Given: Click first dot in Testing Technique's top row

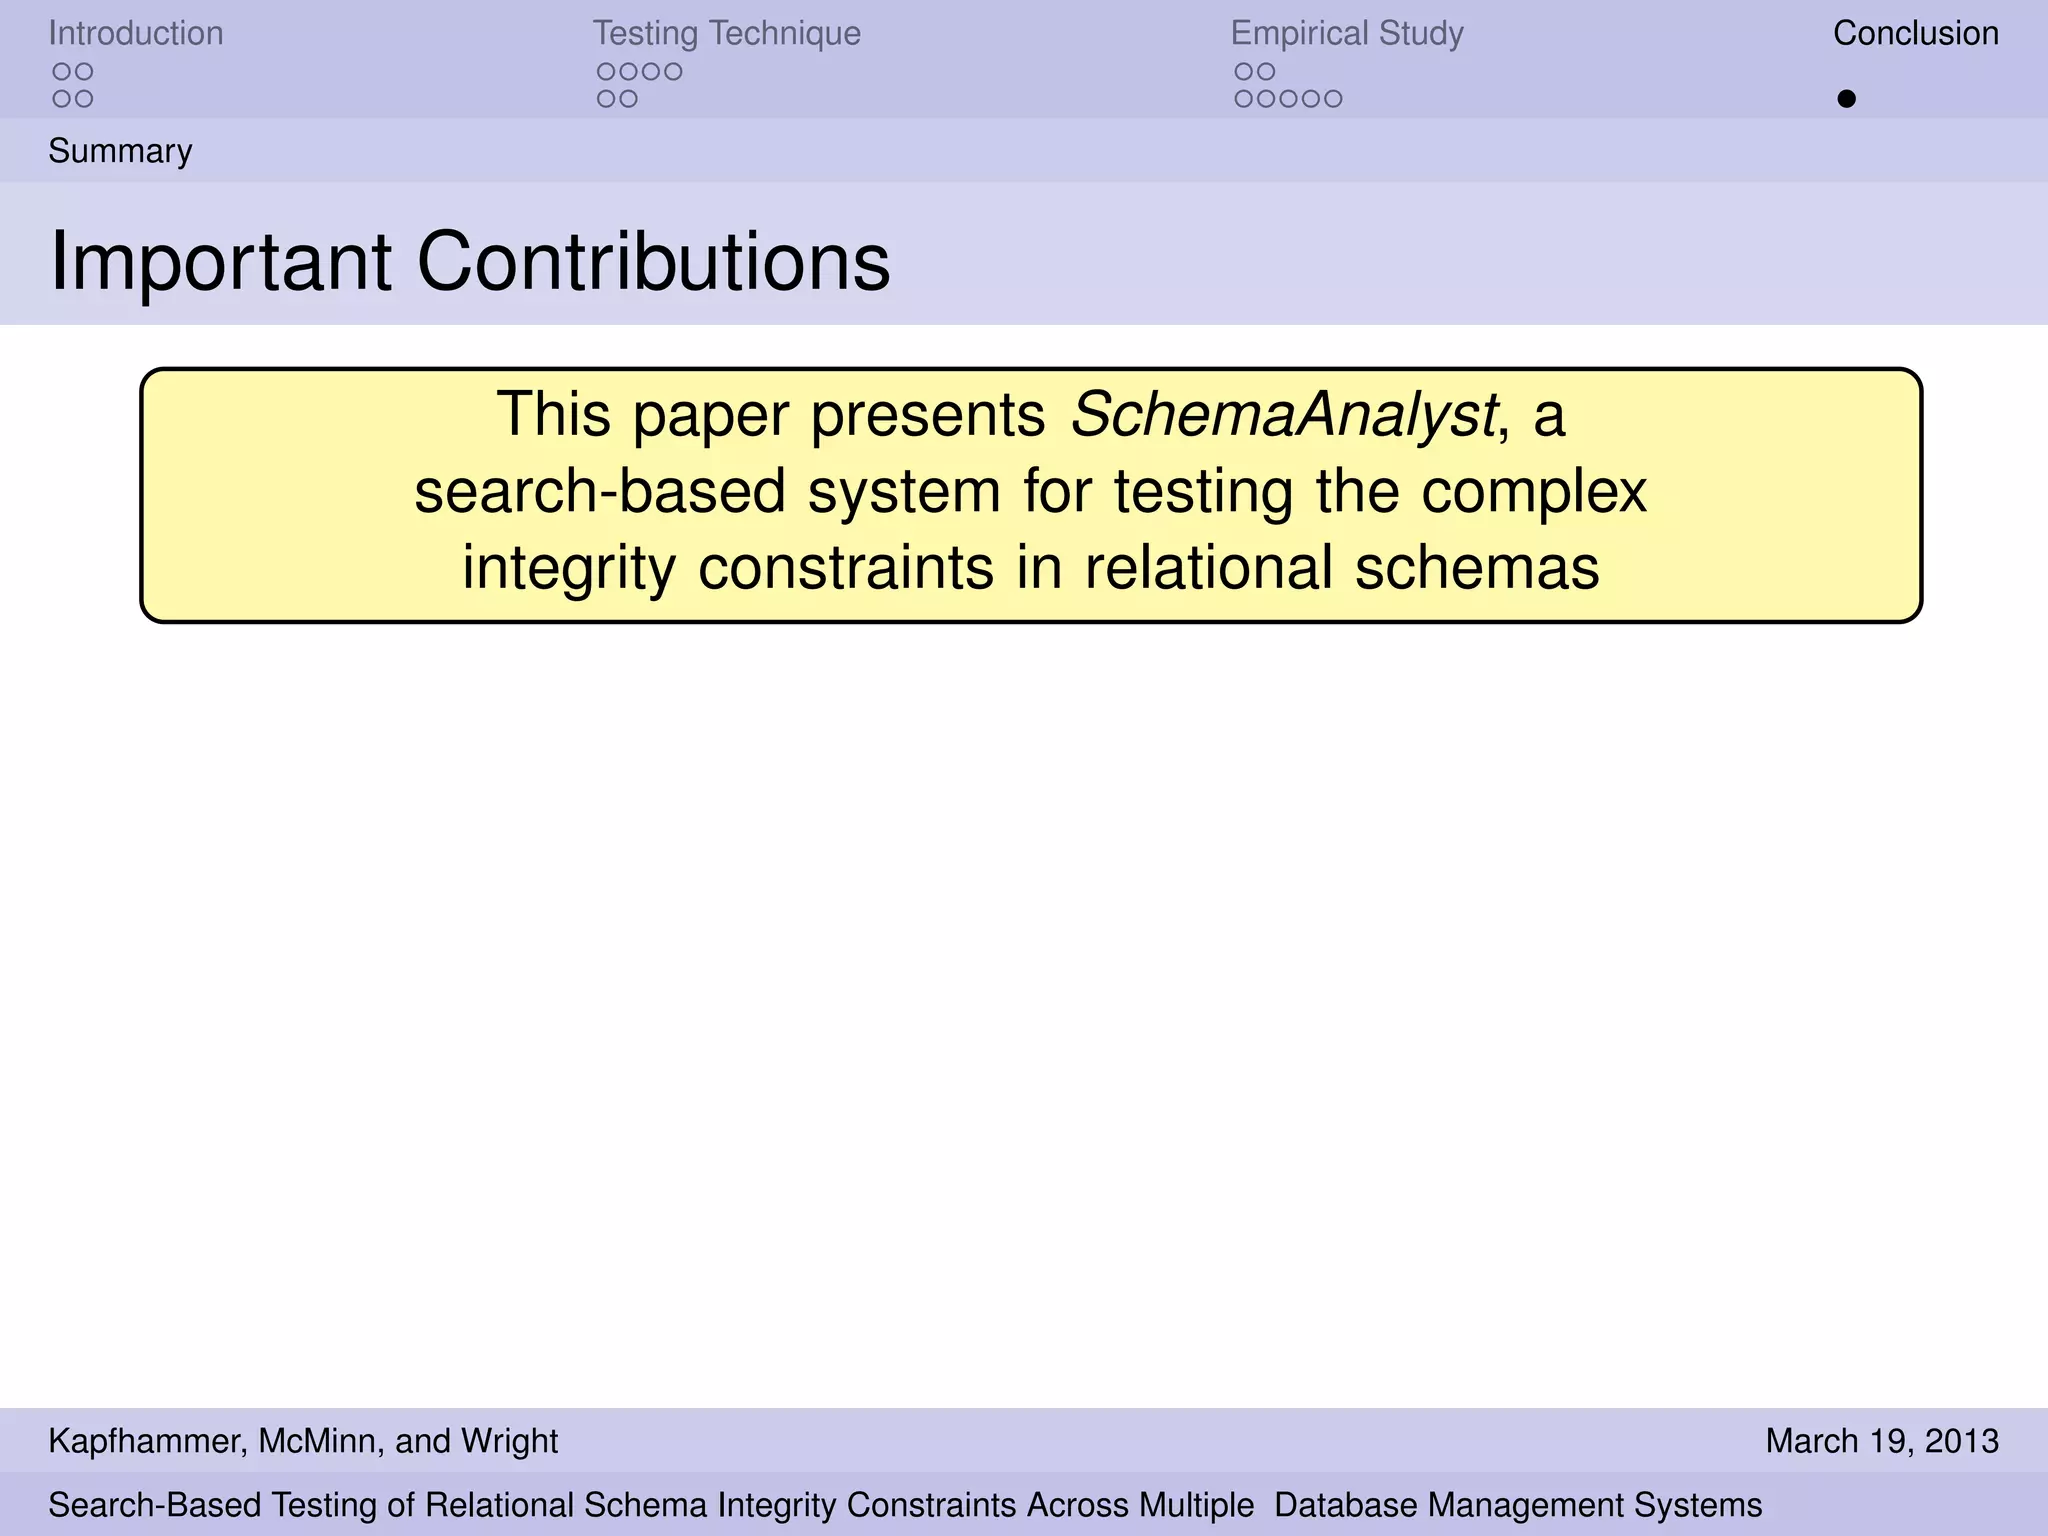Looking at the screenshot, I should click(x=606, y=72).
